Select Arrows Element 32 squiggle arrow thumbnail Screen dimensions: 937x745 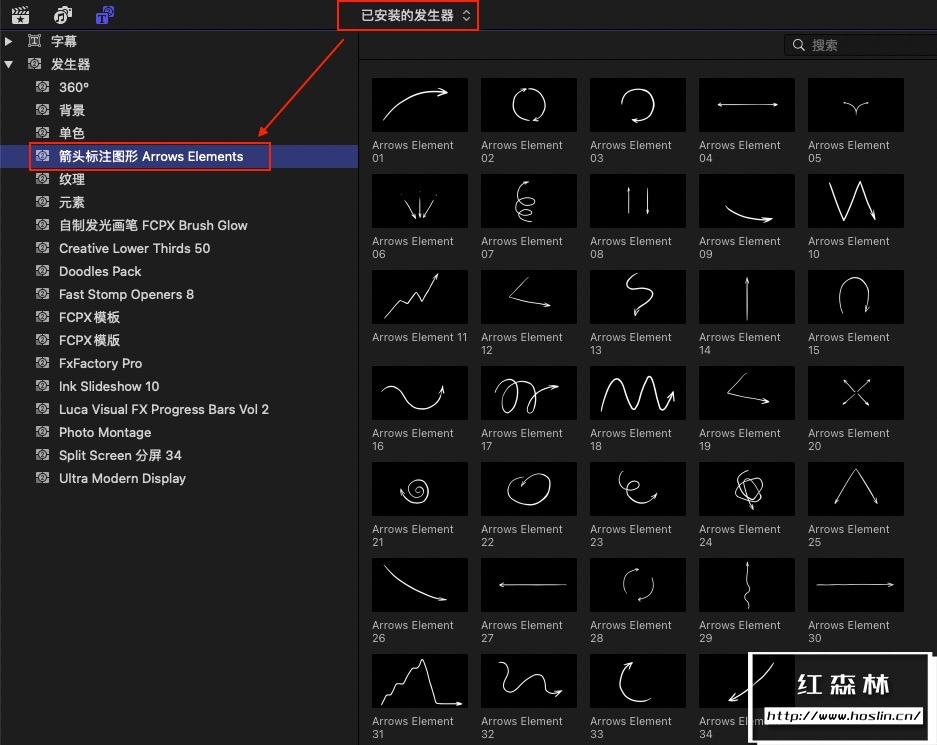coord(529,681)
